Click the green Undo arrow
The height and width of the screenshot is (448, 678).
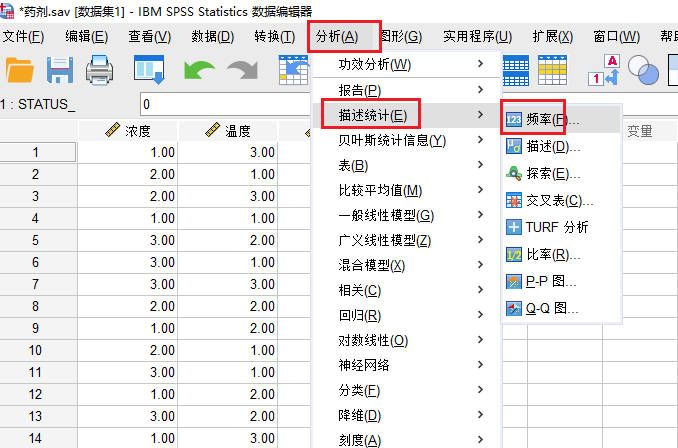[199, 70]
